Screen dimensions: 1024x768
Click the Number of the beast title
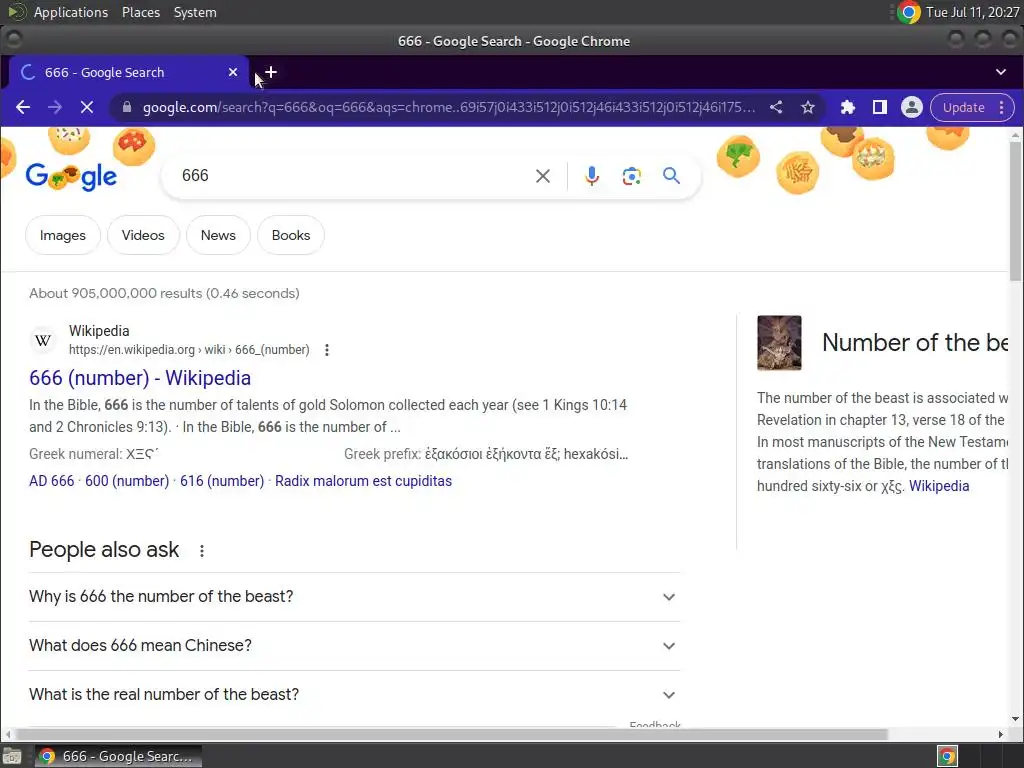point(915,343)
